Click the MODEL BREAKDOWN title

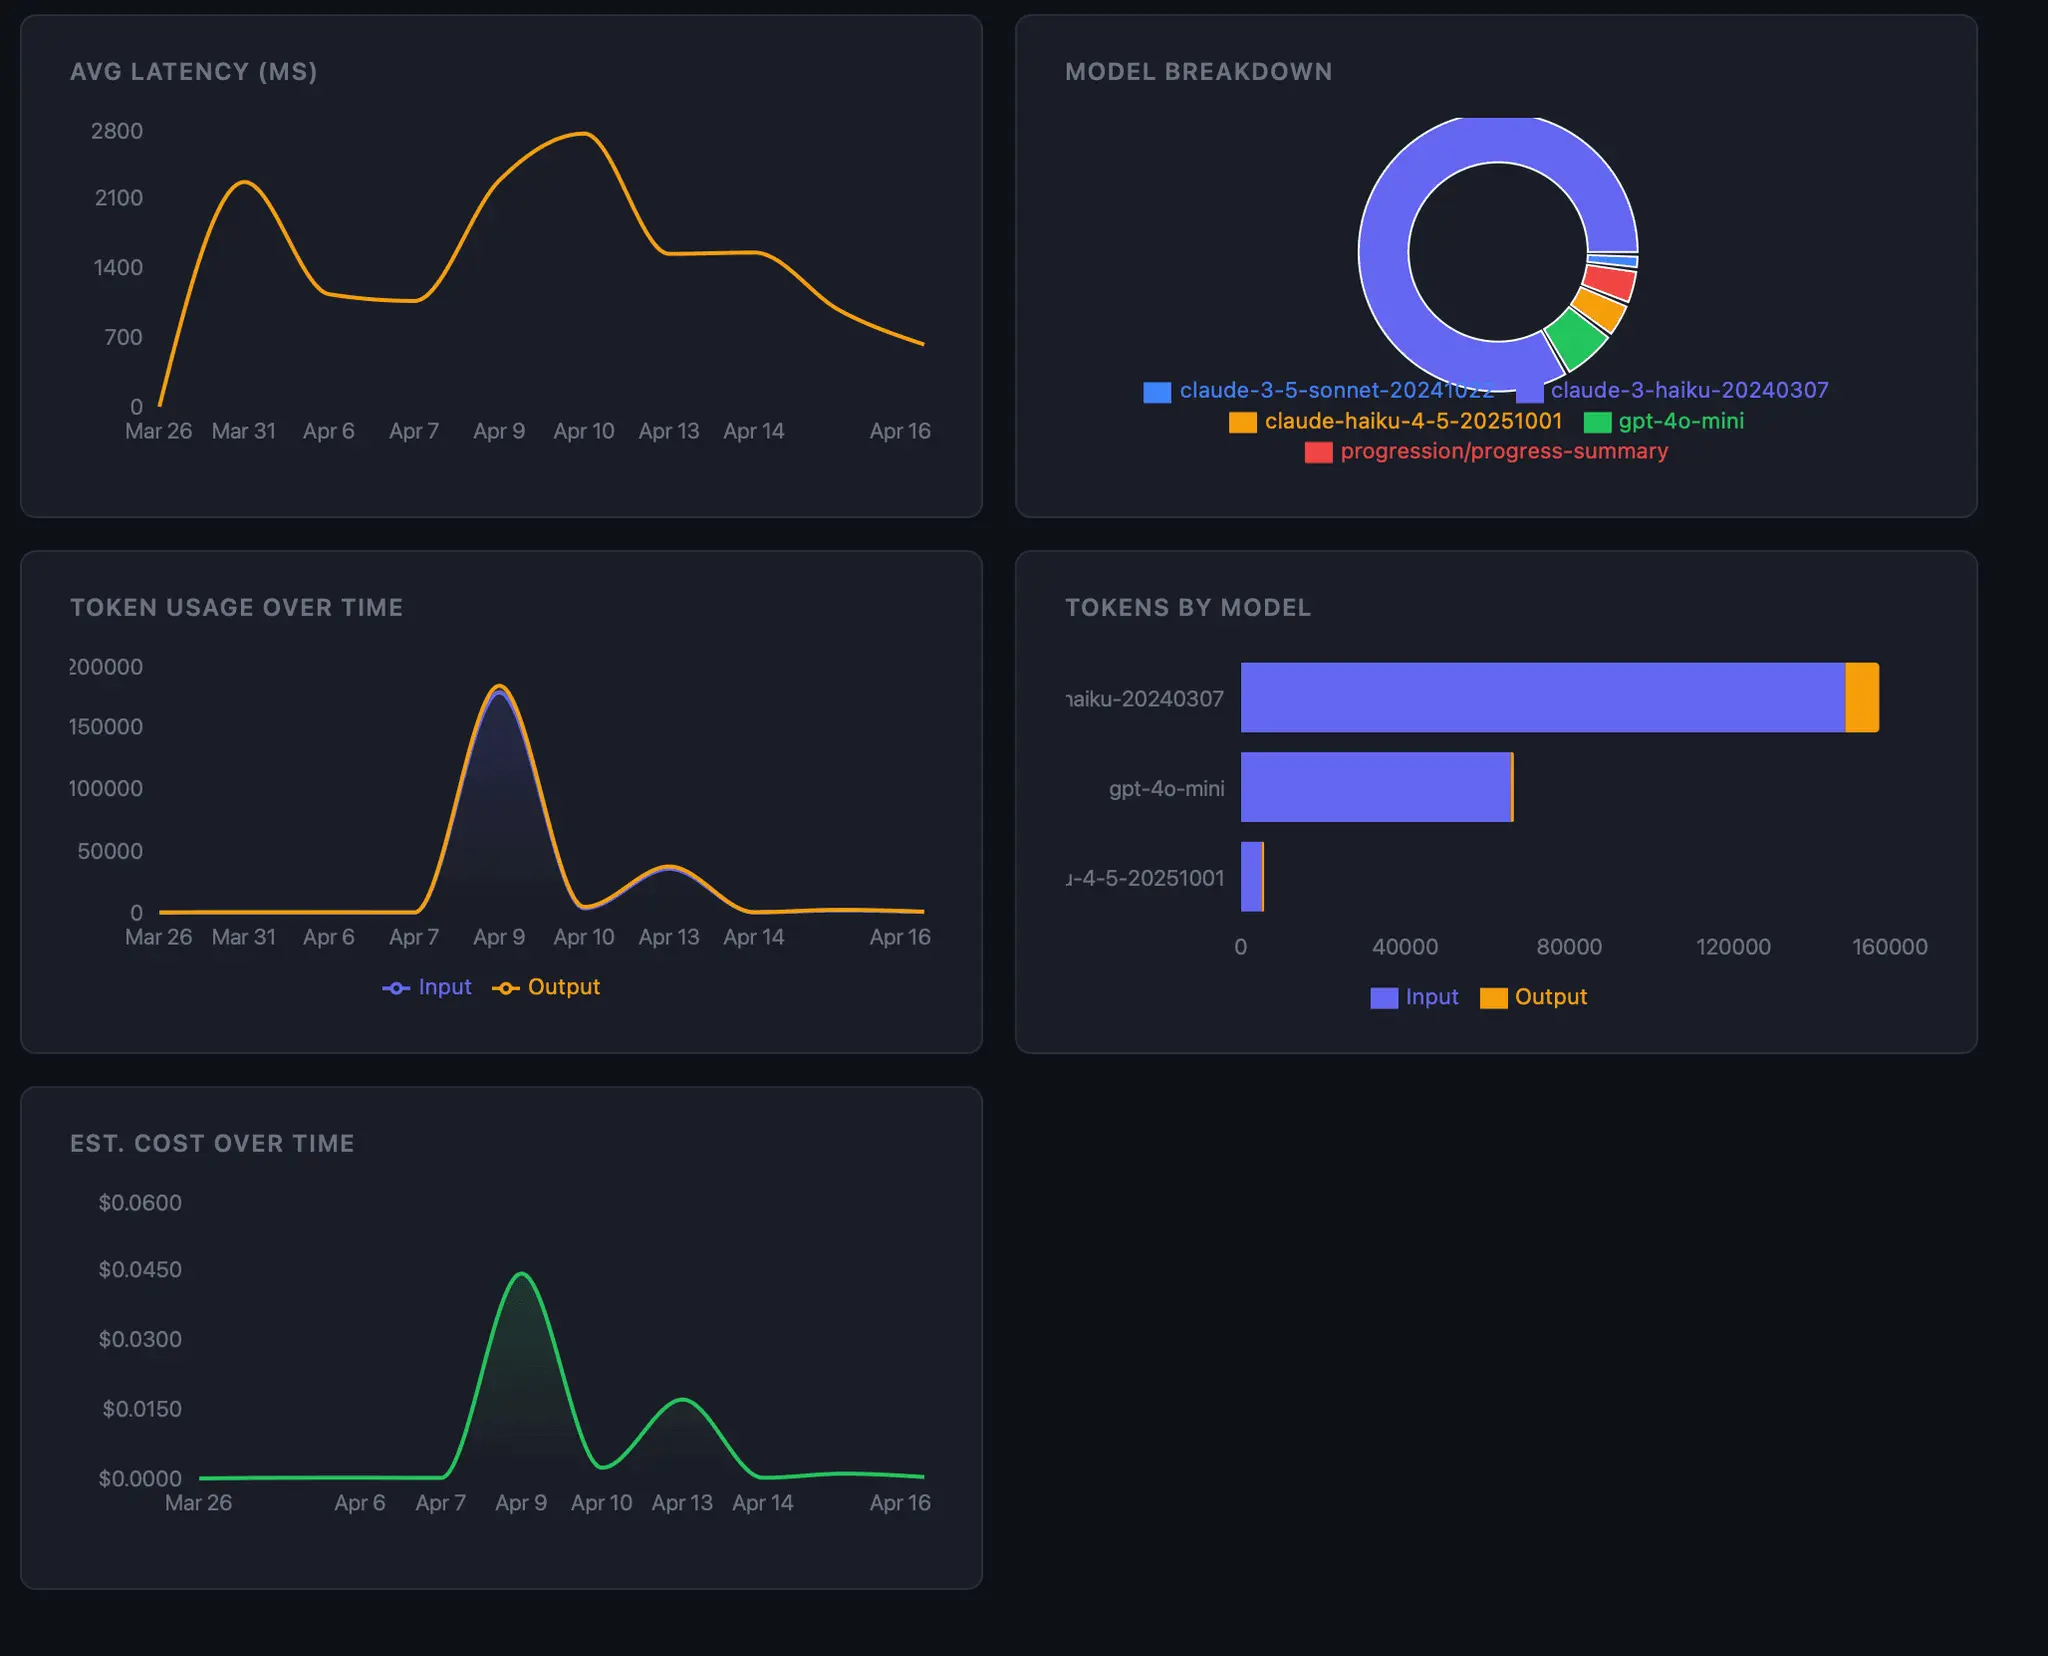[1198, 72]
